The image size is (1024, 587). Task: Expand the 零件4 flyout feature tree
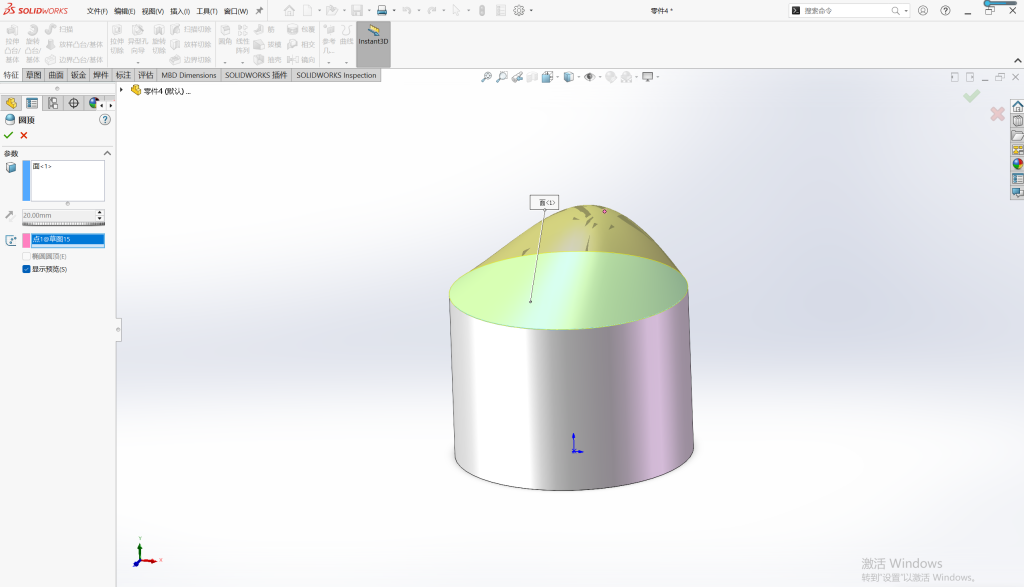(x=121, y=90)
